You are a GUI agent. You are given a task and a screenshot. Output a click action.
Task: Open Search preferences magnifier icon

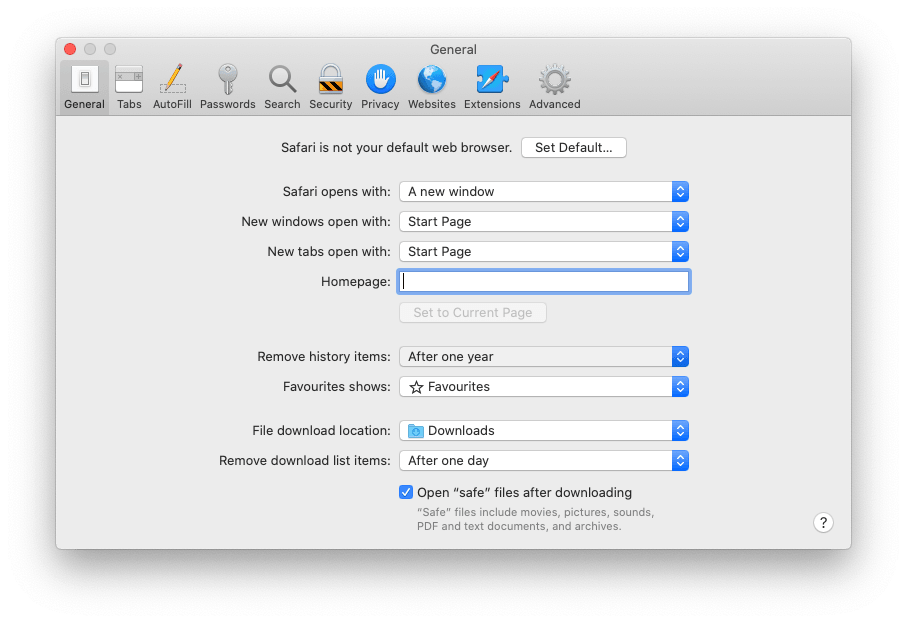pyautogui.click(x=282, y=87)
